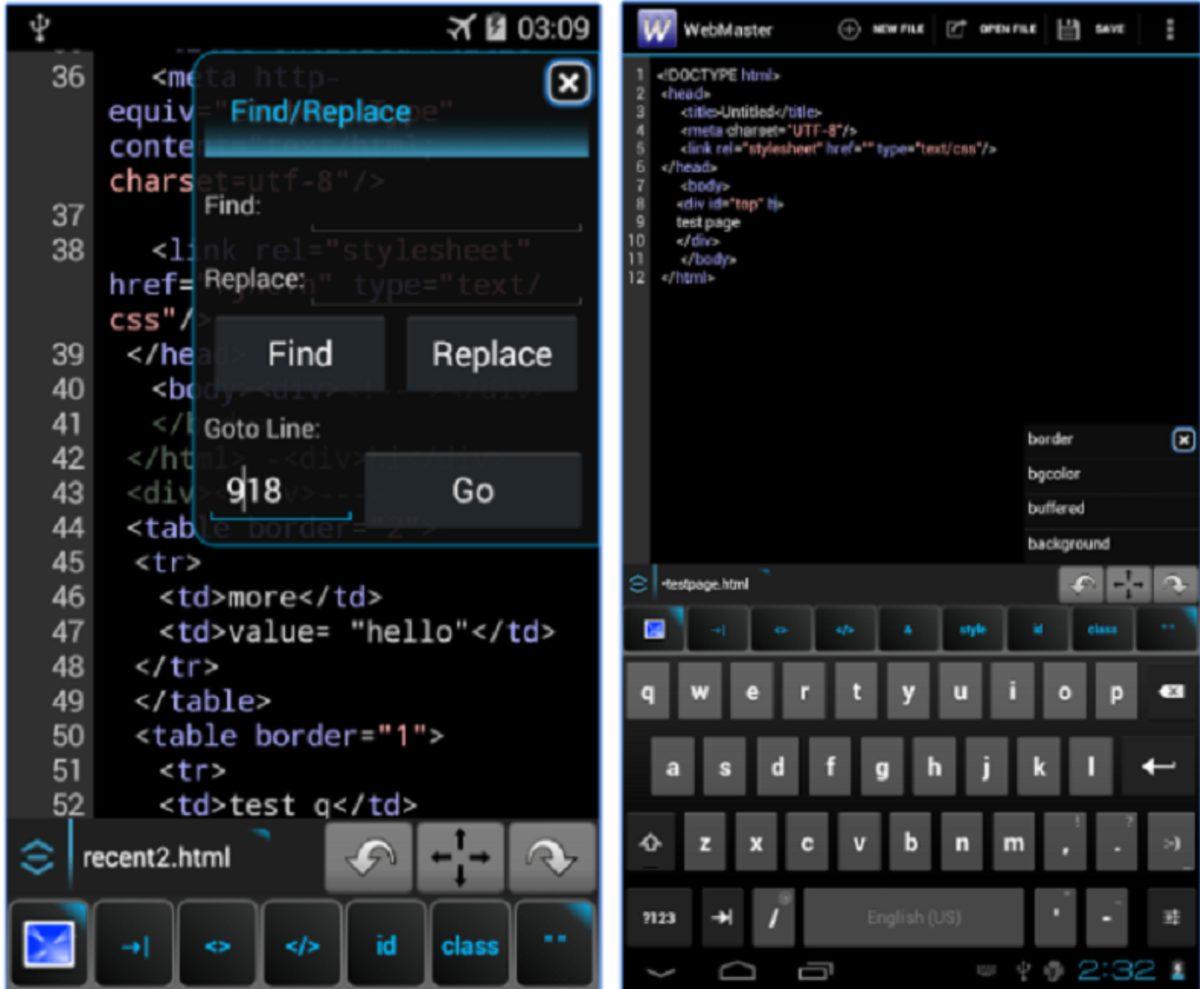The image size is (1200, 989).
Task: Toggle the shift key on the keyboard
Action: 650,843
